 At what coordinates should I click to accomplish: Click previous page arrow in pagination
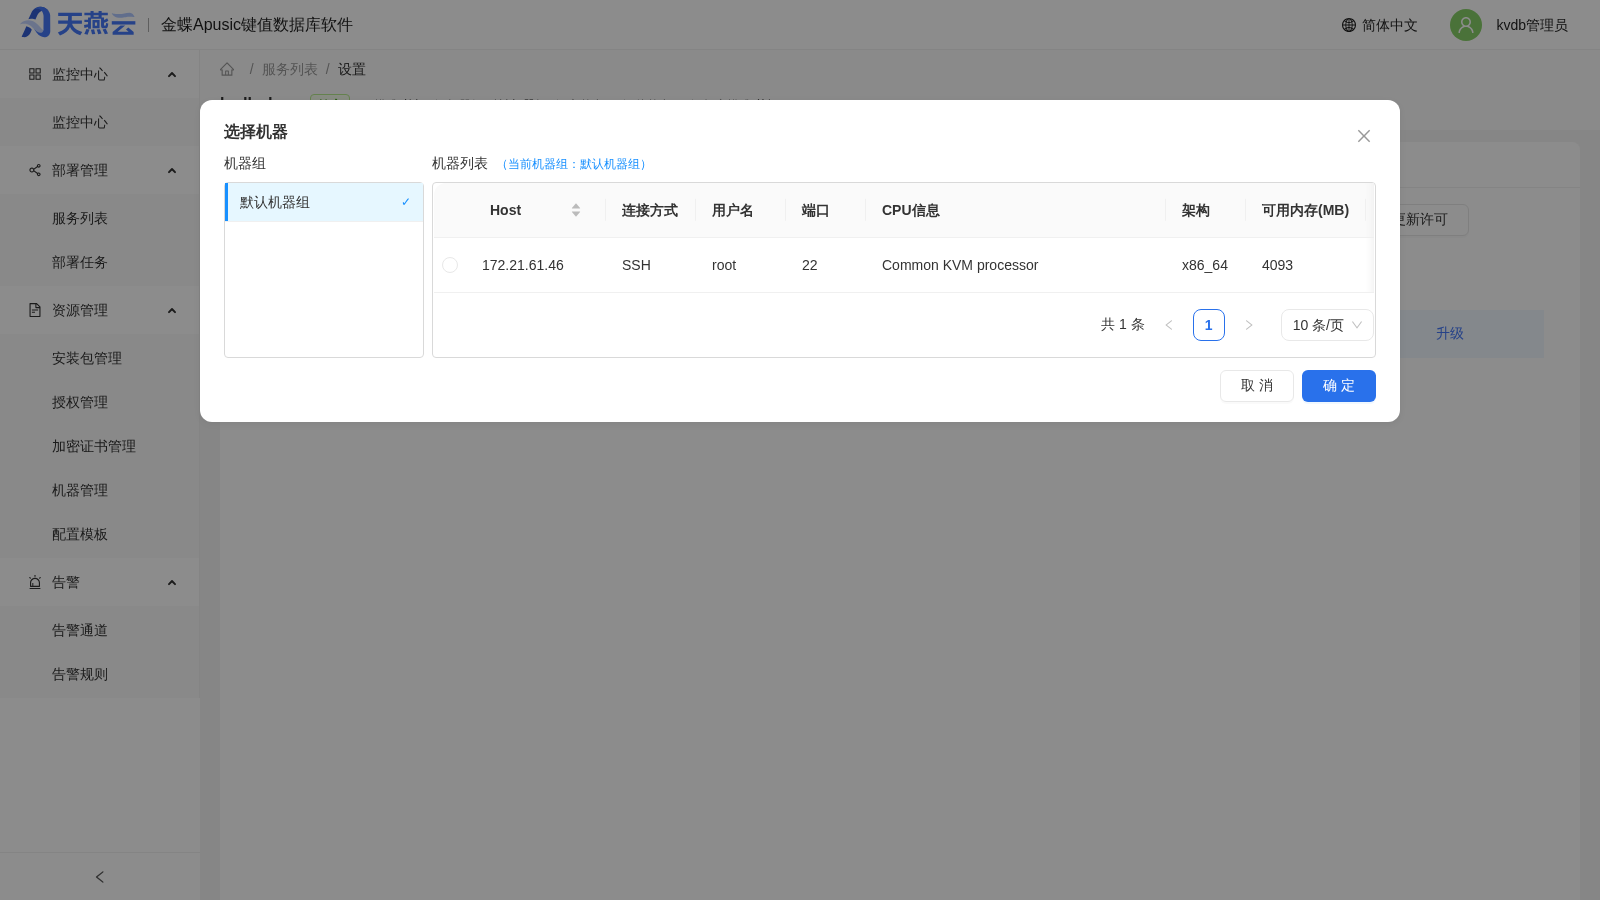(x=1169, y=325)
